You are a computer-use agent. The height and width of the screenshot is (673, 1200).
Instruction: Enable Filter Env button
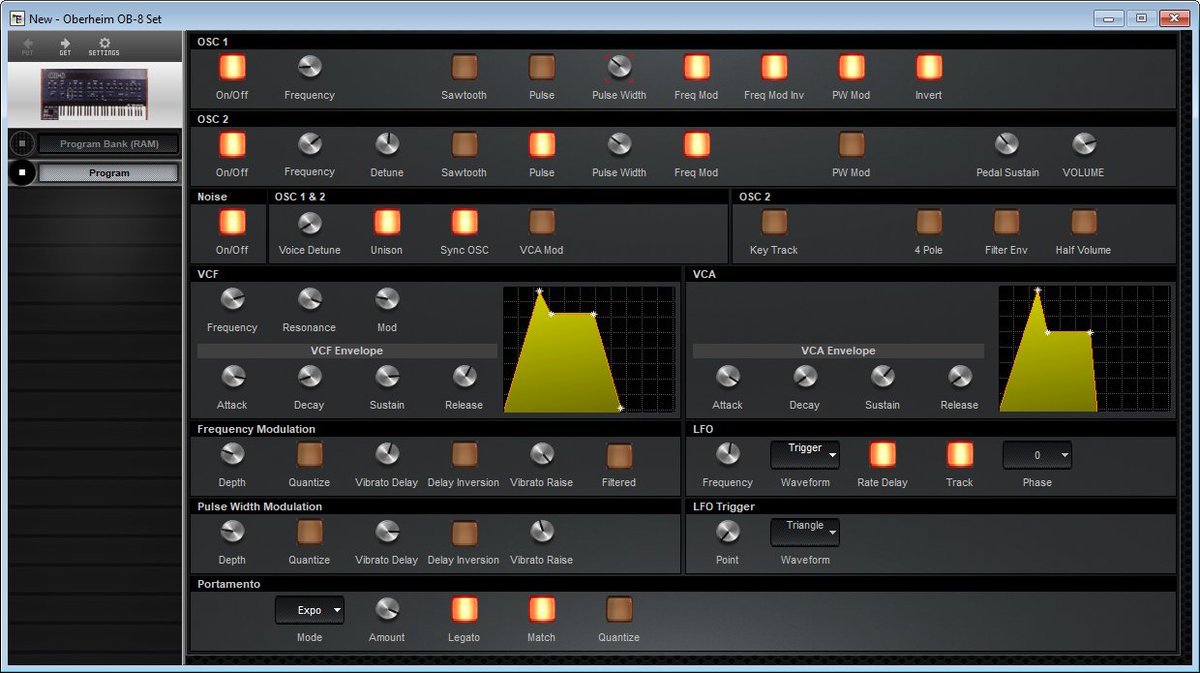point(1007,222)
